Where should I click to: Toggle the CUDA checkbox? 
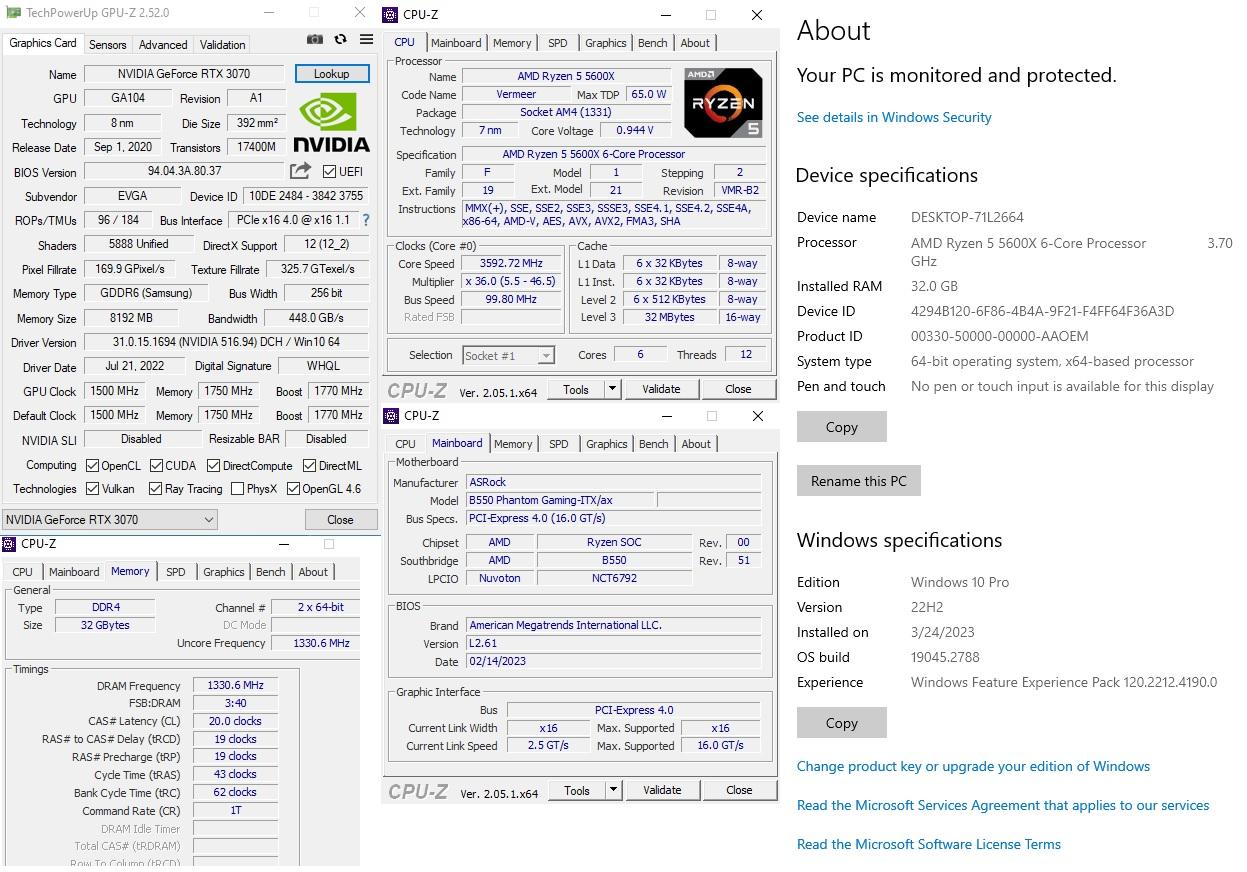point(156,466)
